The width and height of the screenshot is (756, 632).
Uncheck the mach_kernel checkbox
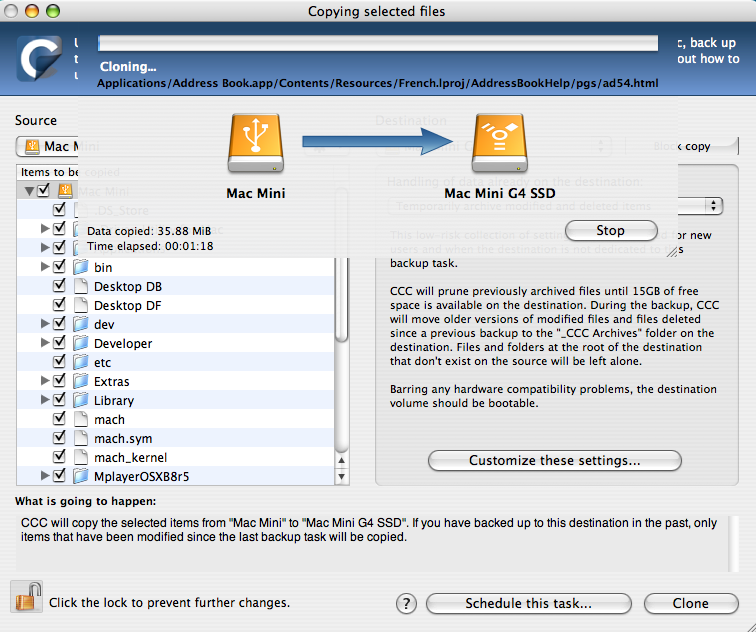59,457
